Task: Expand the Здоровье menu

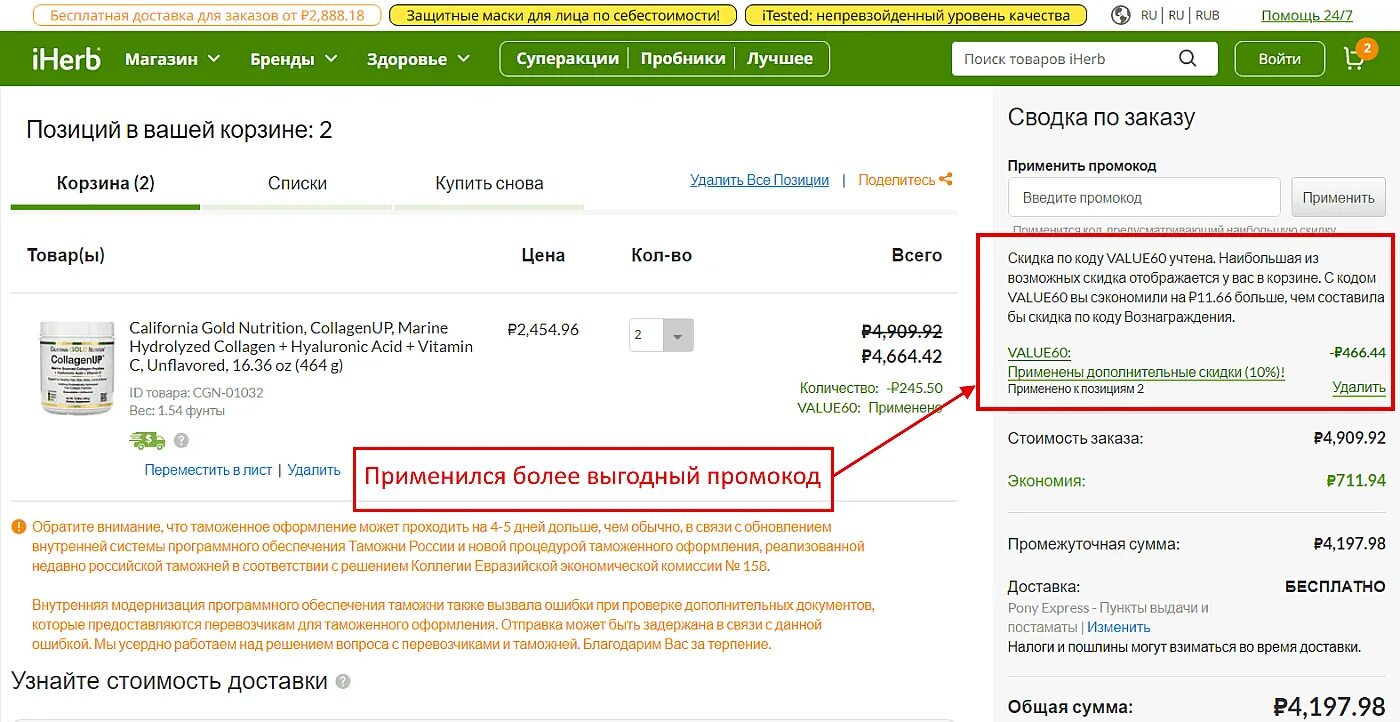Action: point(418,59)
